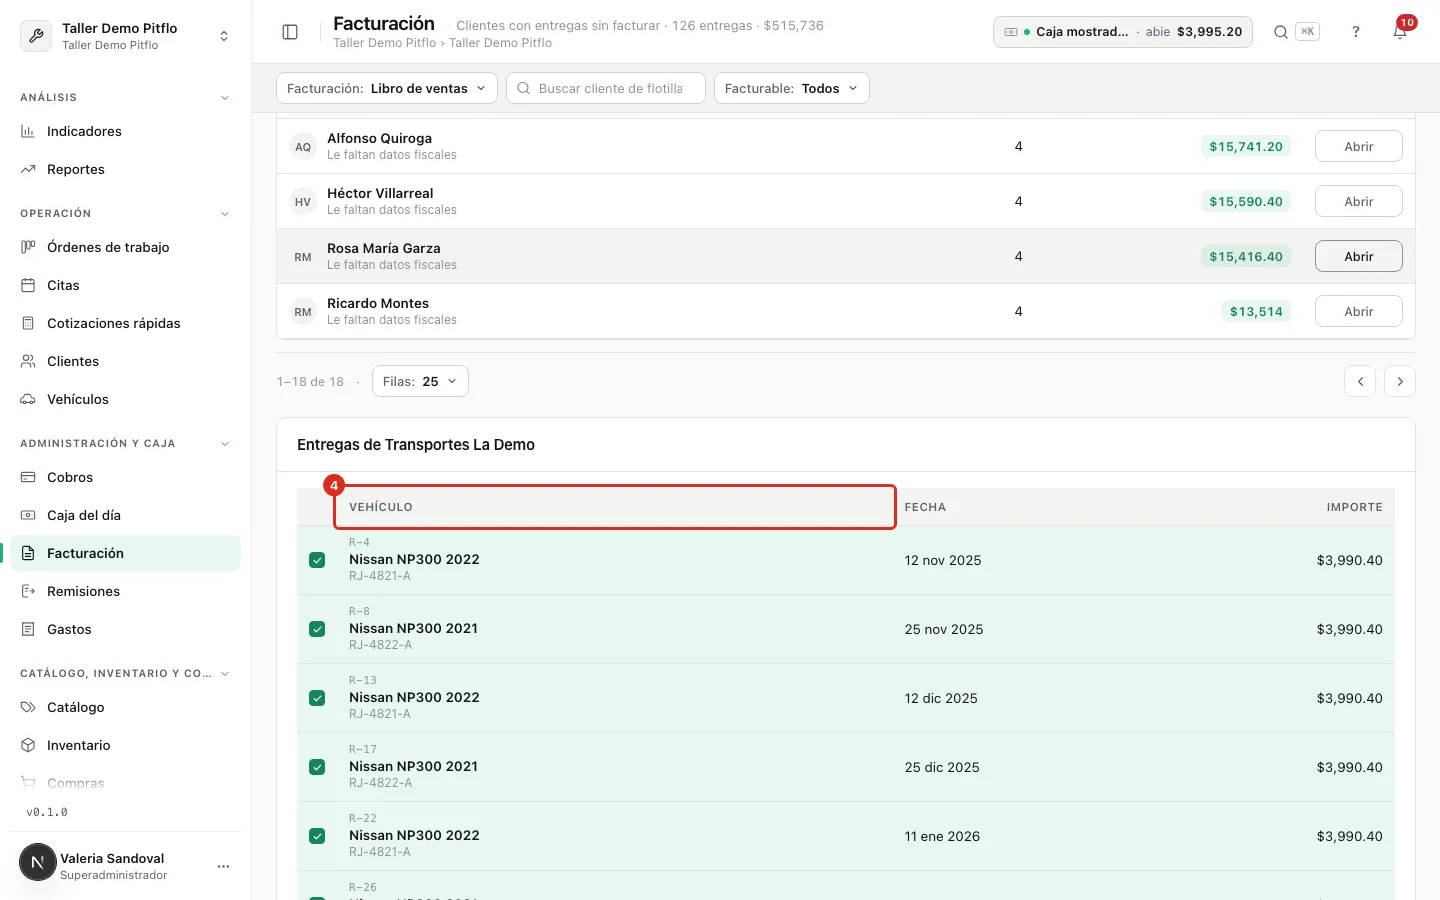Viewport: 1440px width, 900px height.
Task: Click the Cotizaciones rápidas document icon
Action: (x=28, y=323)
